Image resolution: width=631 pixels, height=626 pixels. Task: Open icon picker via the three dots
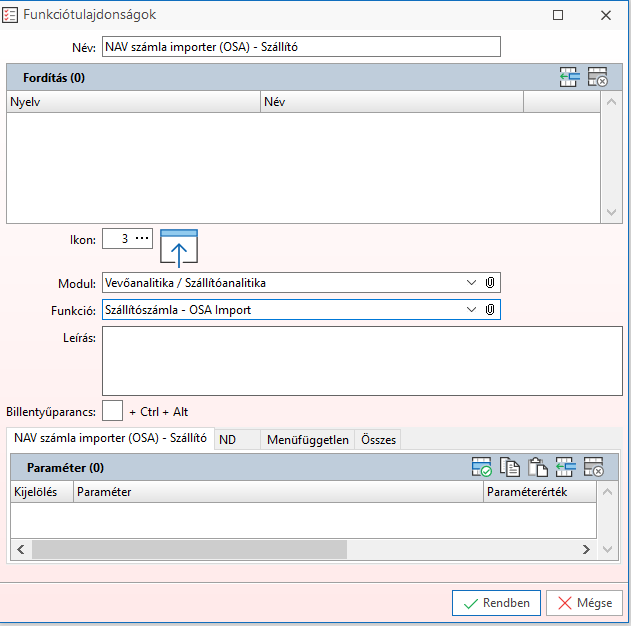[142, 238]
